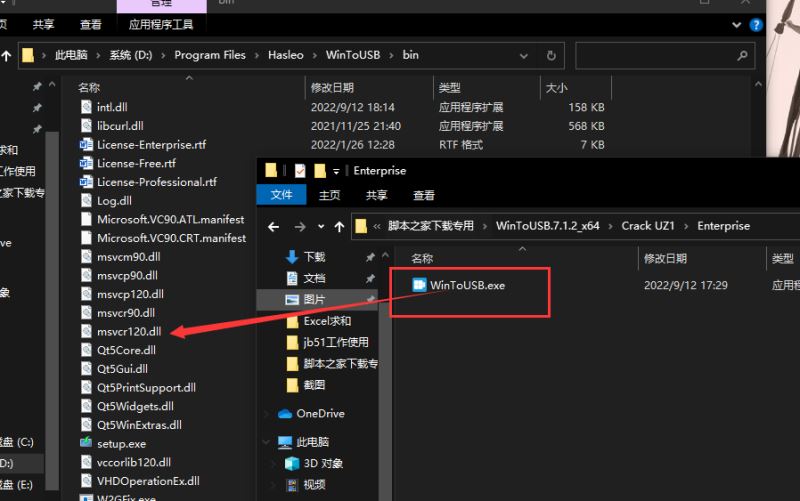
Task: Select setup.exe installer icon
Action: [86, 443]
